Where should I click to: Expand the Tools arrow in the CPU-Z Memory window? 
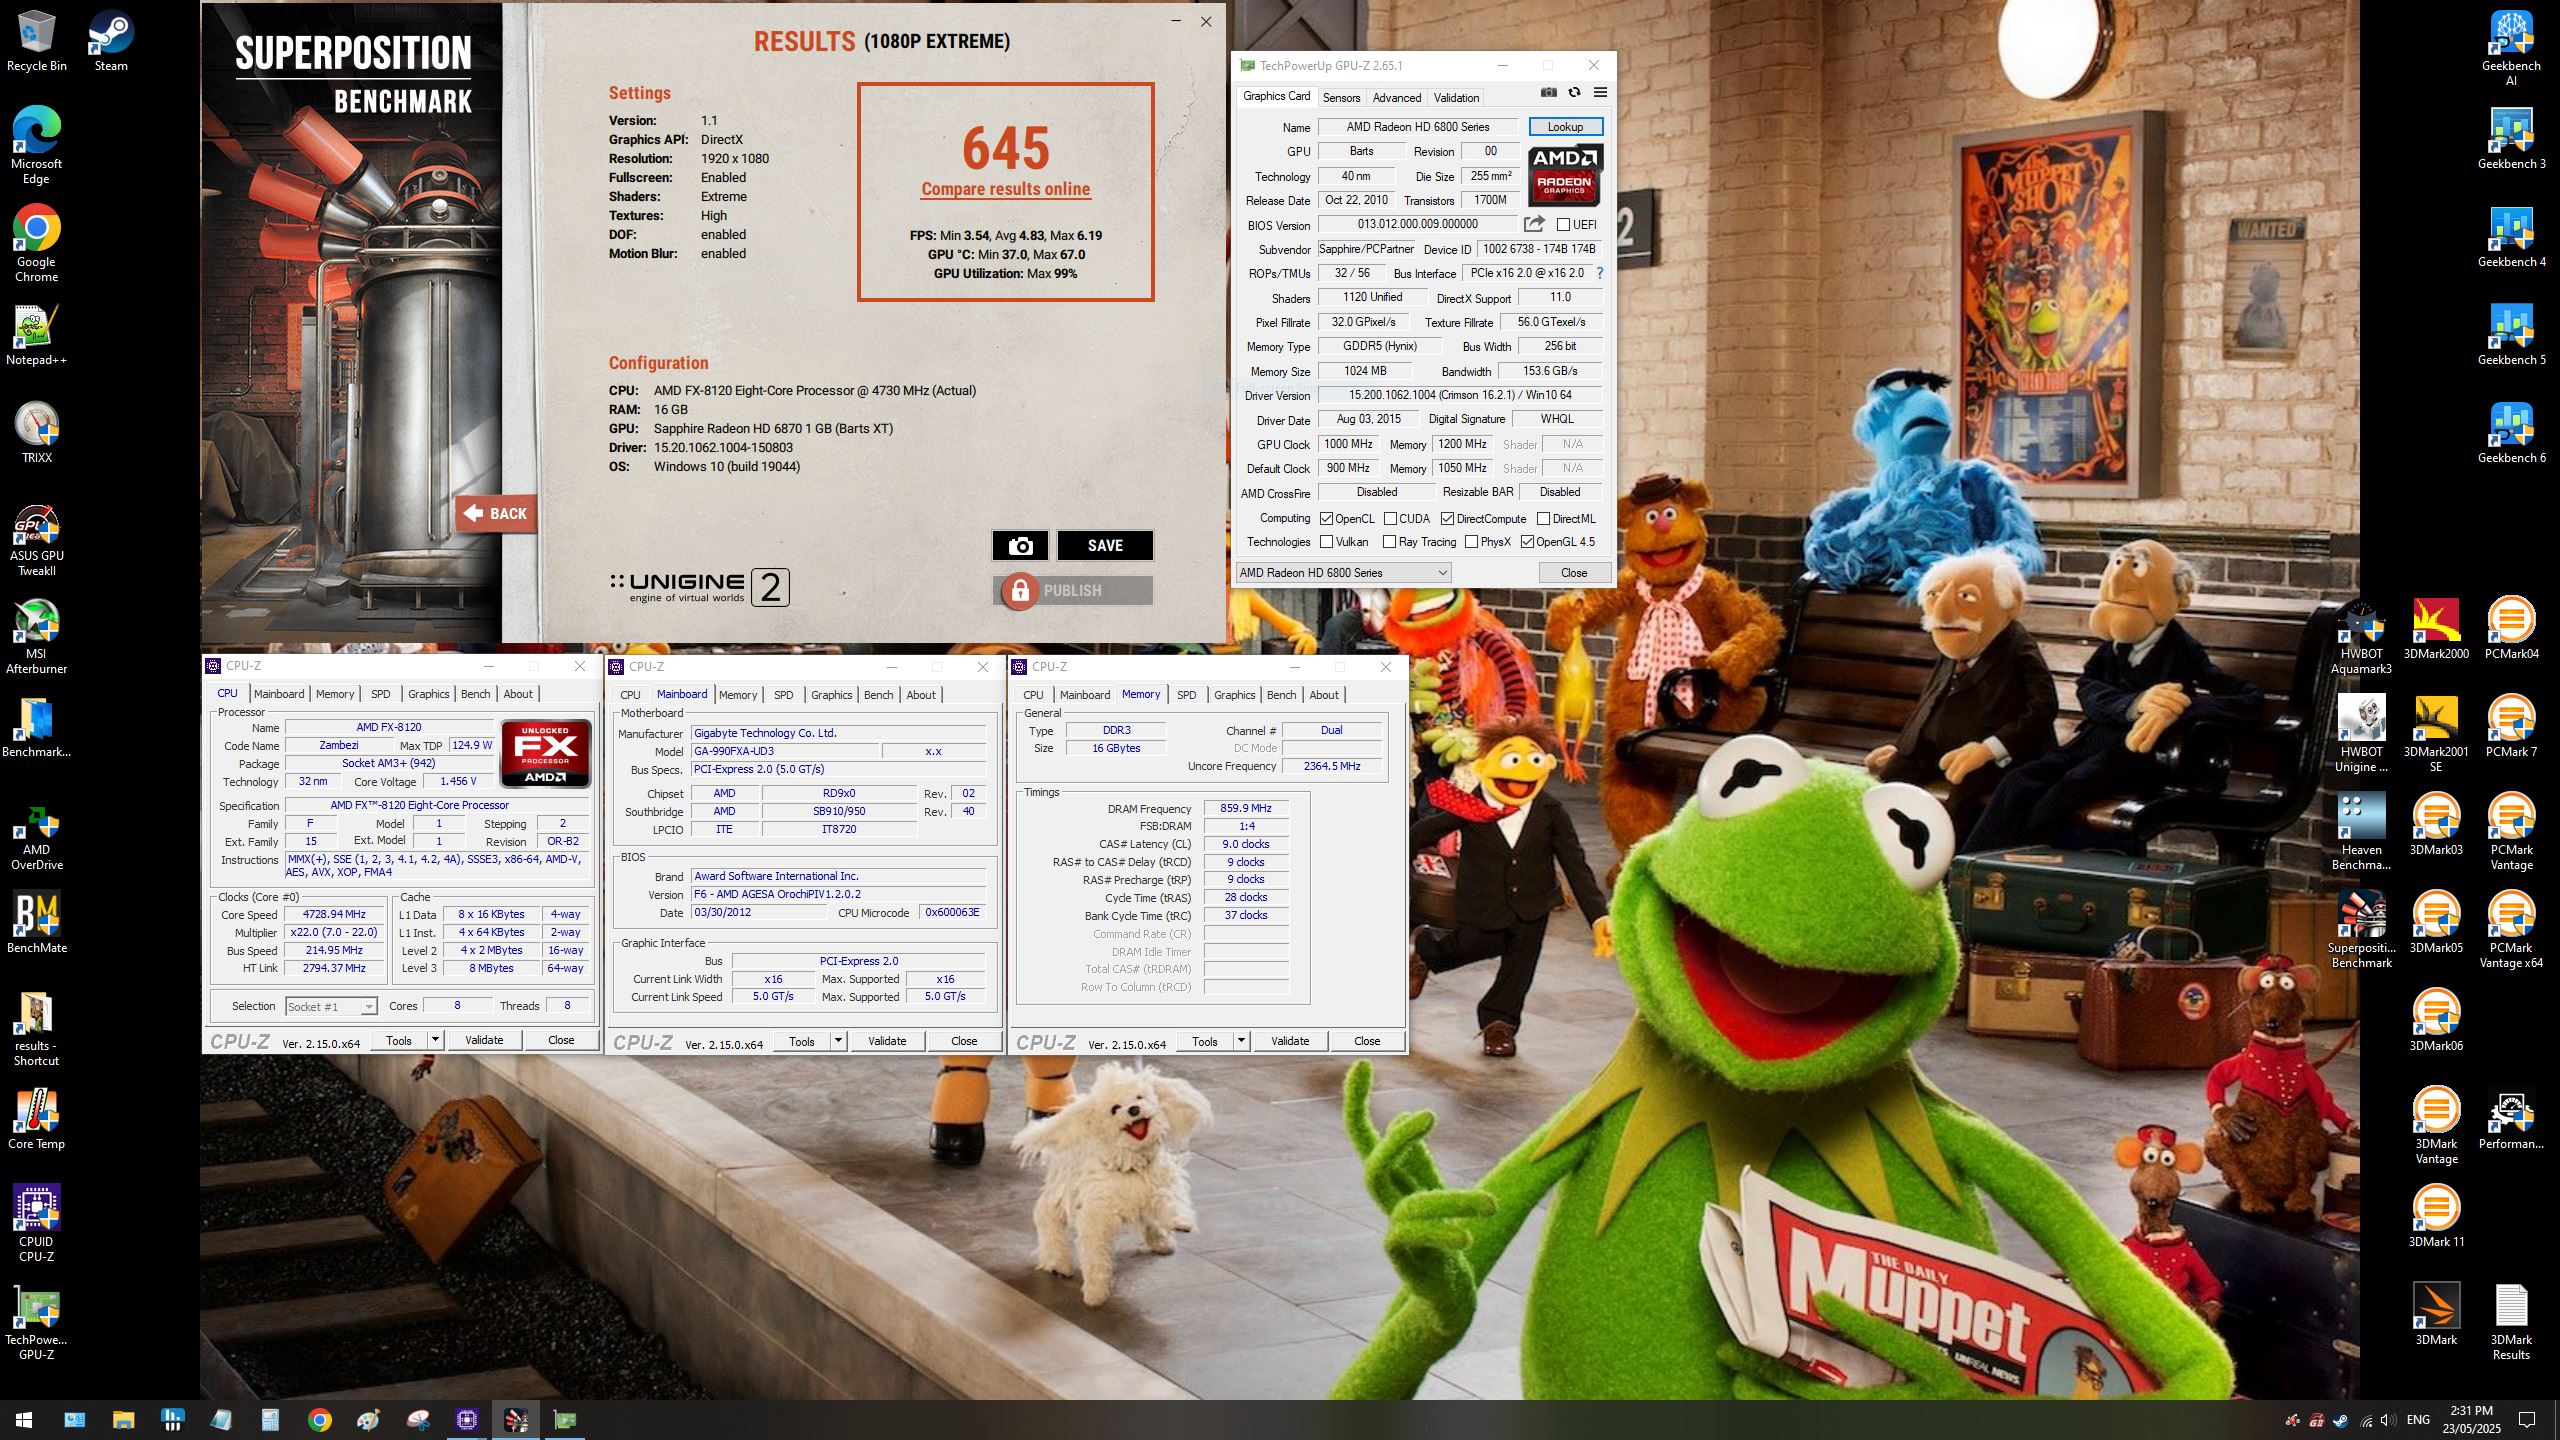coord(1241,1041)
